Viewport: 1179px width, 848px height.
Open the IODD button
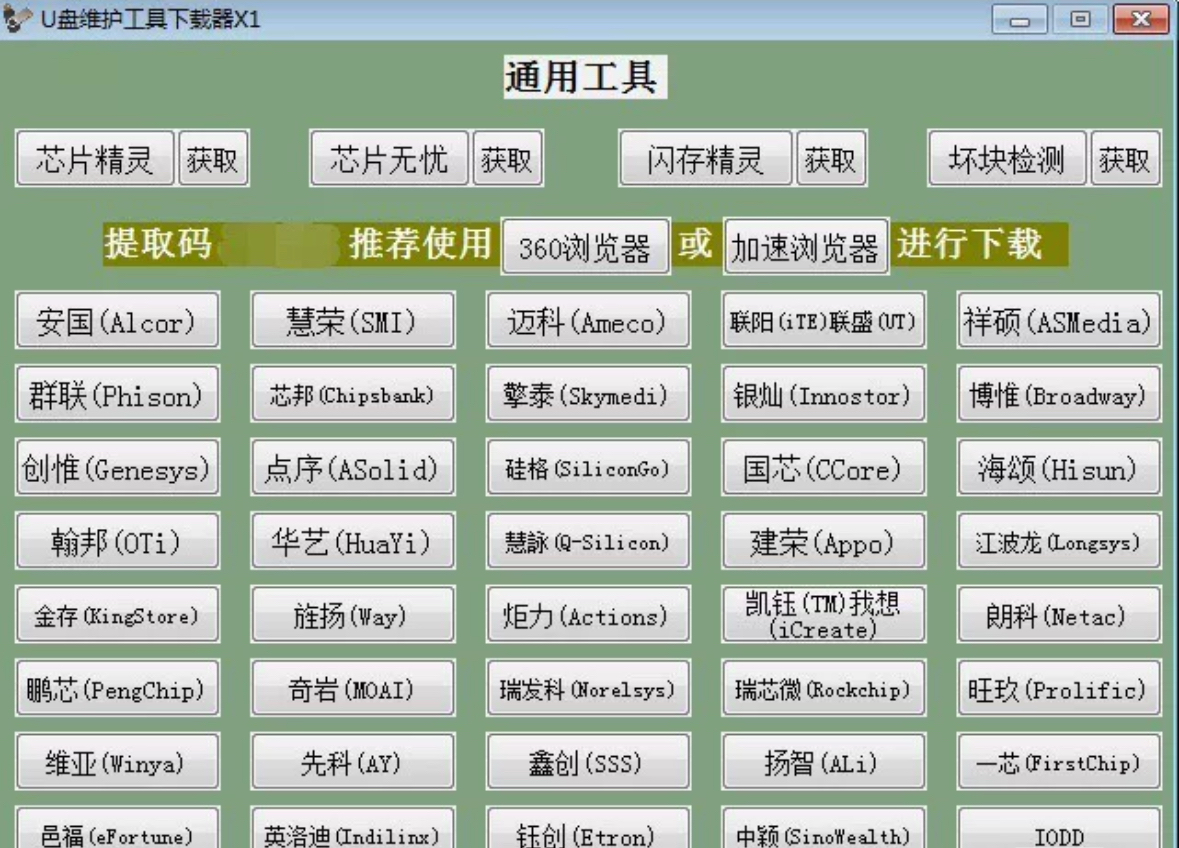pos(1059,828)
